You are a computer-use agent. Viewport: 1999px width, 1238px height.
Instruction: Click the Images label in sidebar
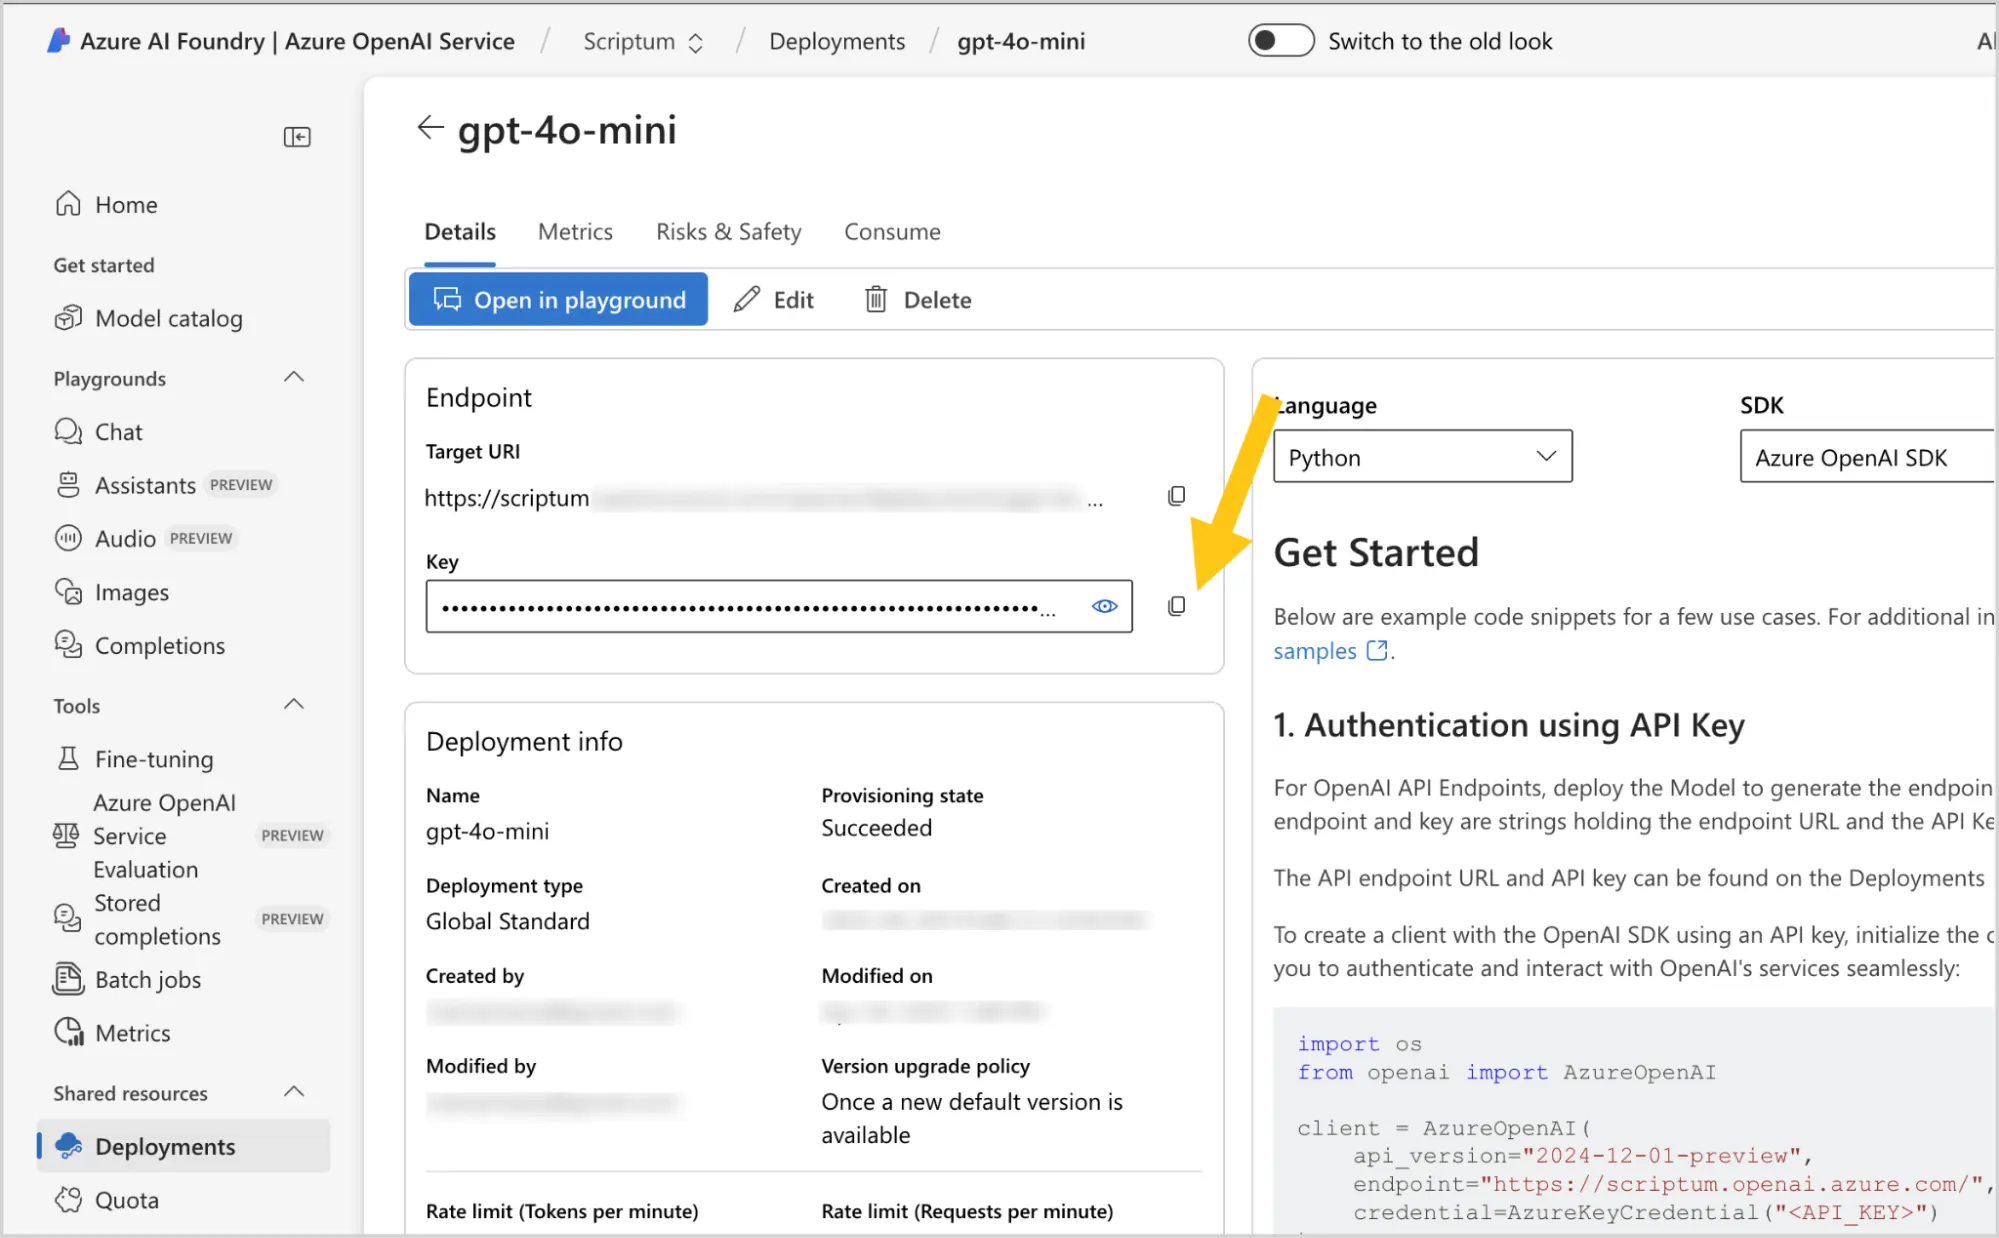tap(132, 593)
